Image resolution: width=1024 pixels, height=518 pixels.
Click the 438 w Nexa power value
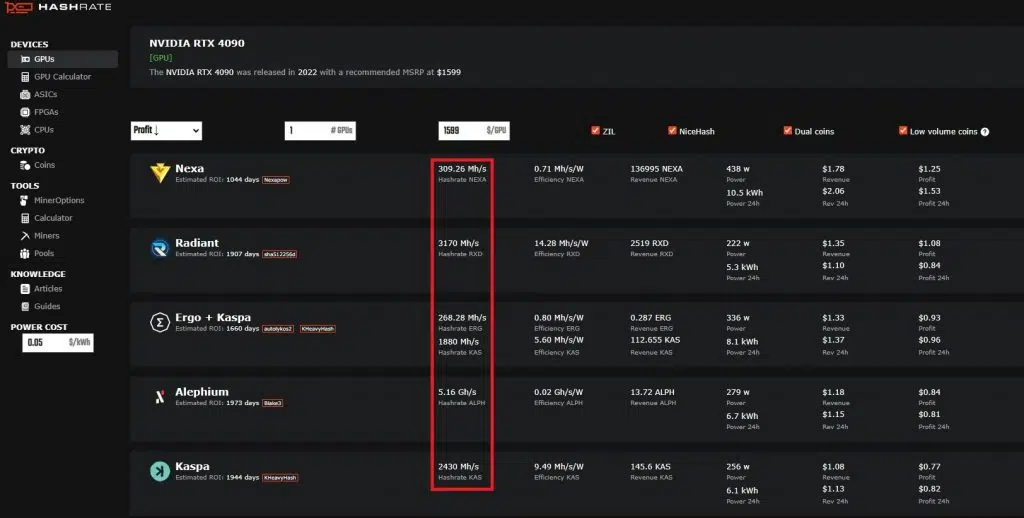738,169
